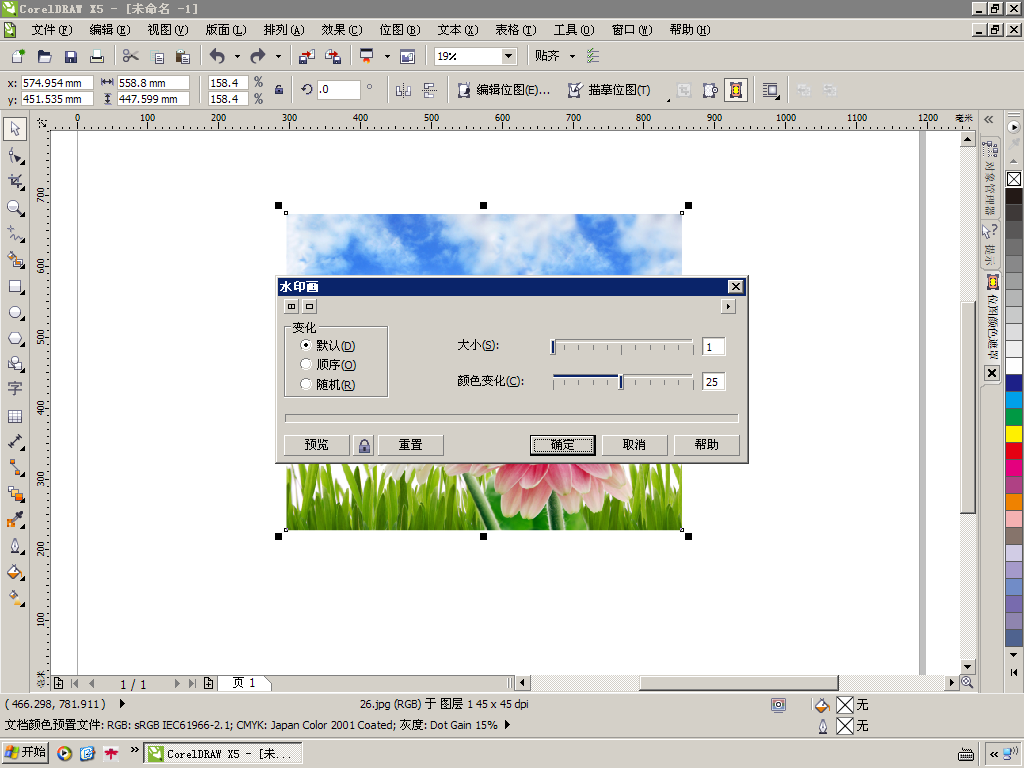The width and height of the screenshot is (1024, 768).
Task: Toggle single preview pane button in dialog
Action: tap(310, 306)
